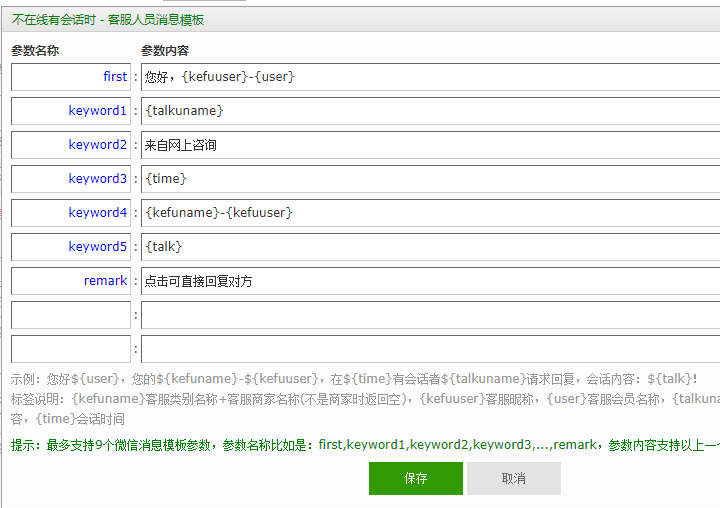Select the keyword5 parameter name field
720x508 pixels.
pyautogui.click(x=71, y=247)
